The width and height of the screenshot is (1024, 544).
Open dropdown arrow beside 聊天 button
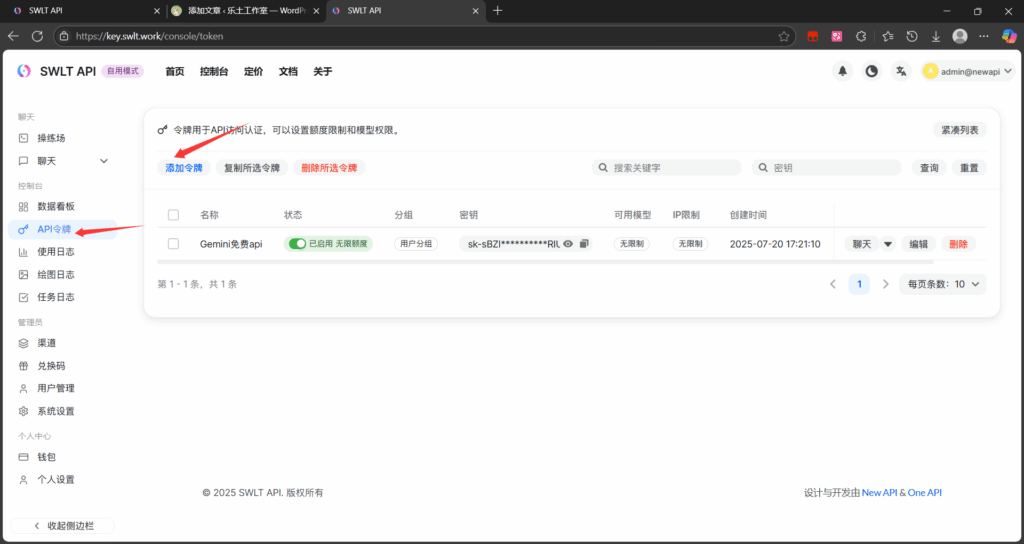point(887,244)
